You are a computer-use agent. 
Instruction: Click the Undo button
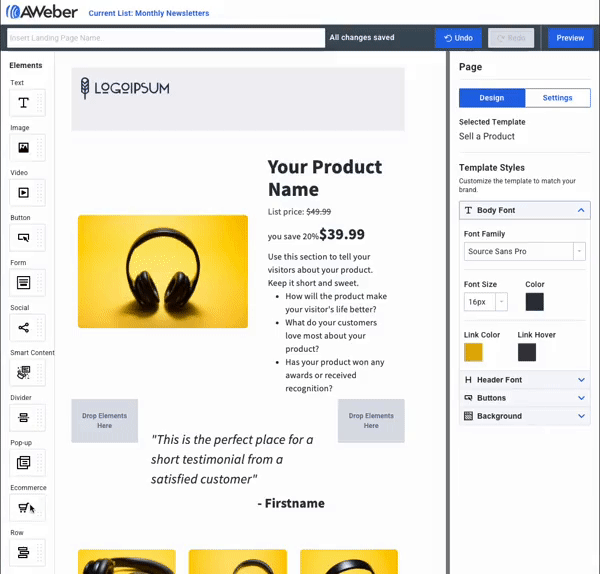click(458, 38)
